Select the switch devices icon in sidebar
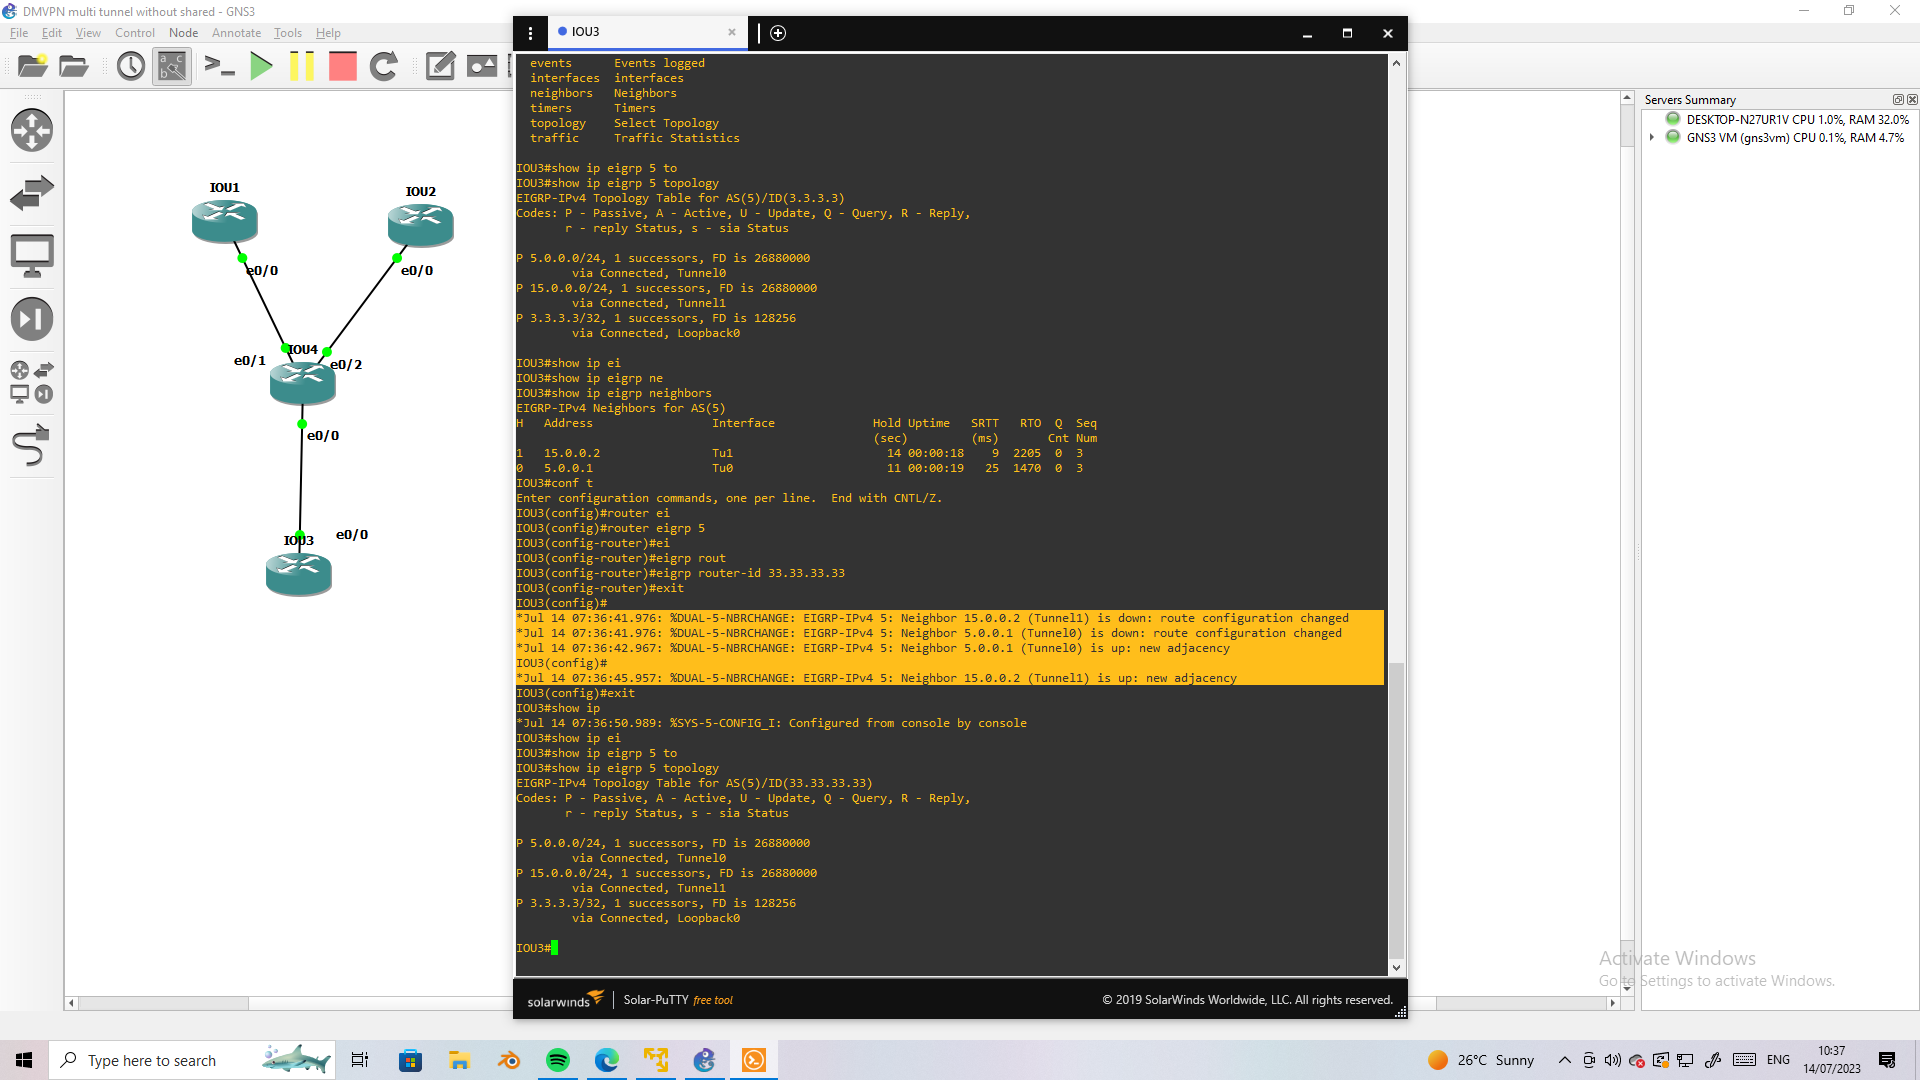Image resolution: width=1920 pixels, height=1080 pixels. (x=33, y=192)
